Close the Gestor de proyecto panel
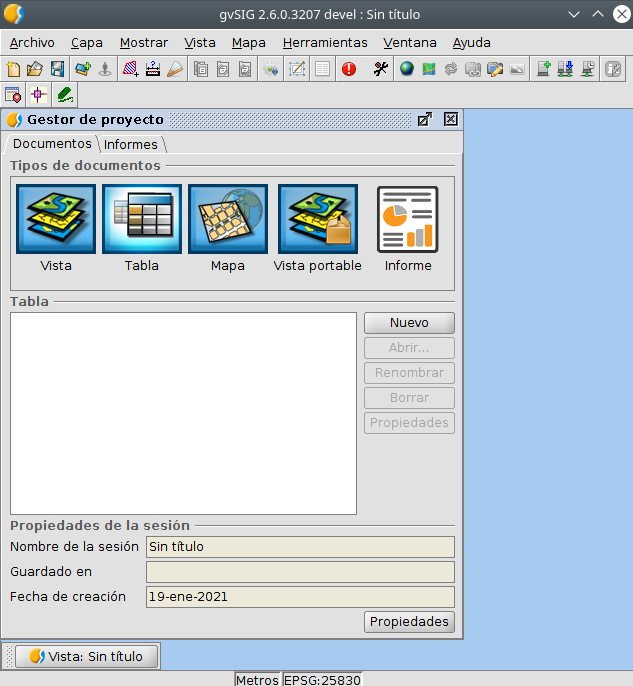The width and height of the screenshot is (633, 686). [x=451, y=119]
